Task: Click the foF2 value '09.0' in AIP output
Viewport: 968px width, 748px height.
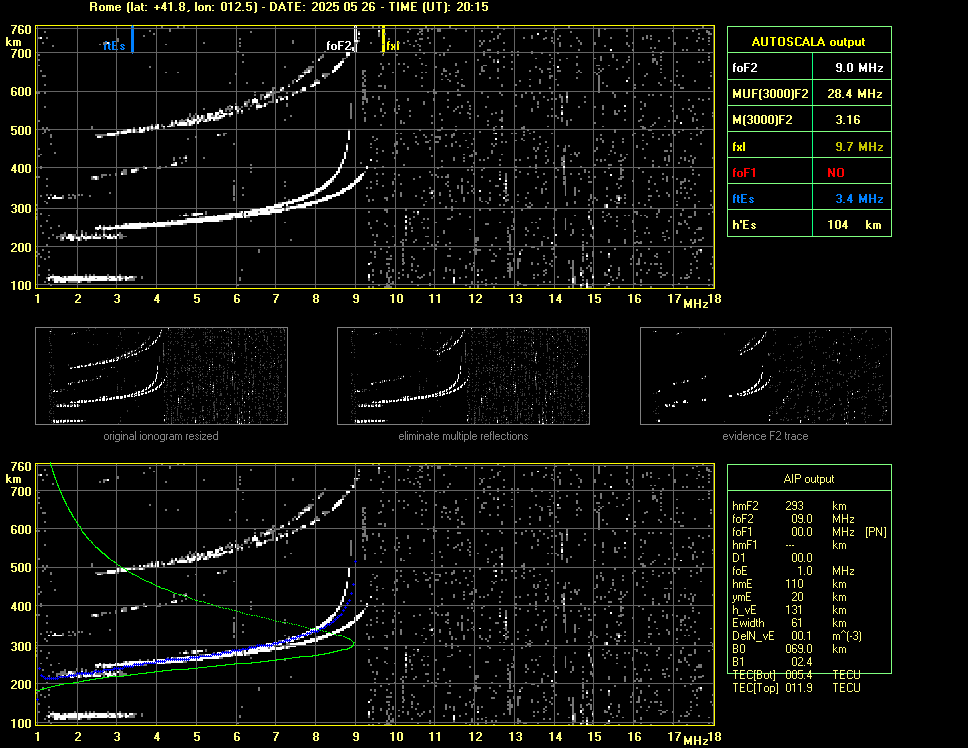Action: (802, 519)
